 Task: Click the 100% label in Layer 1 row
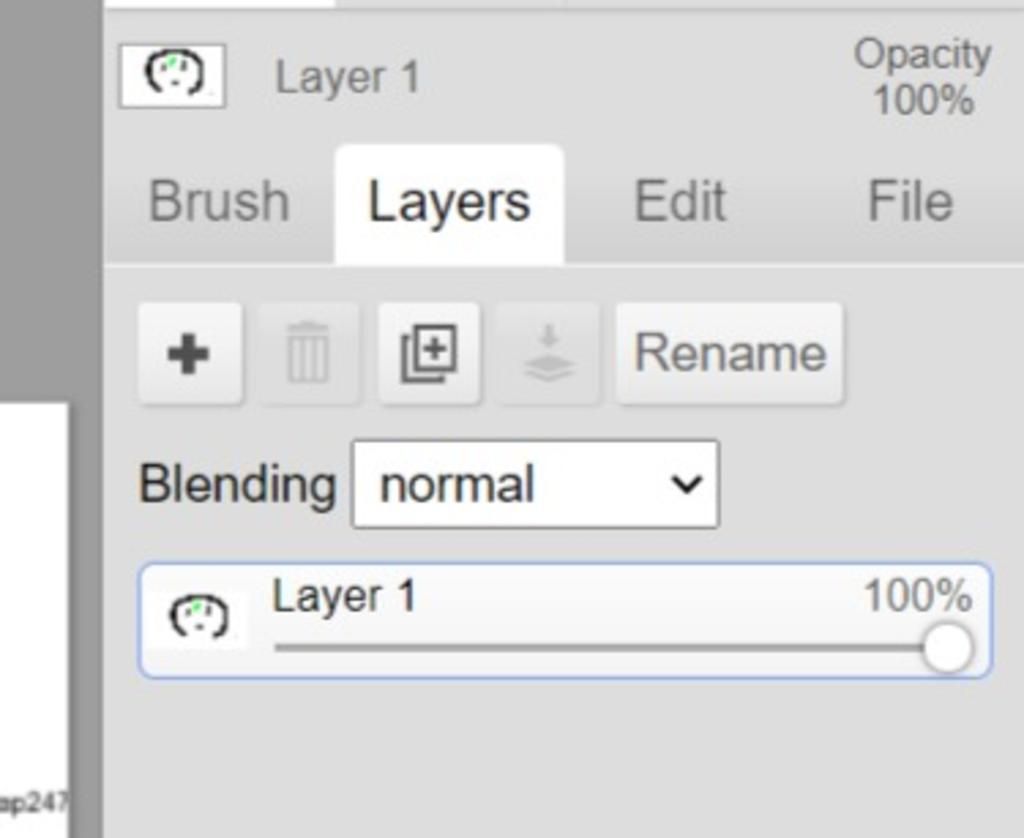[918, 596]
